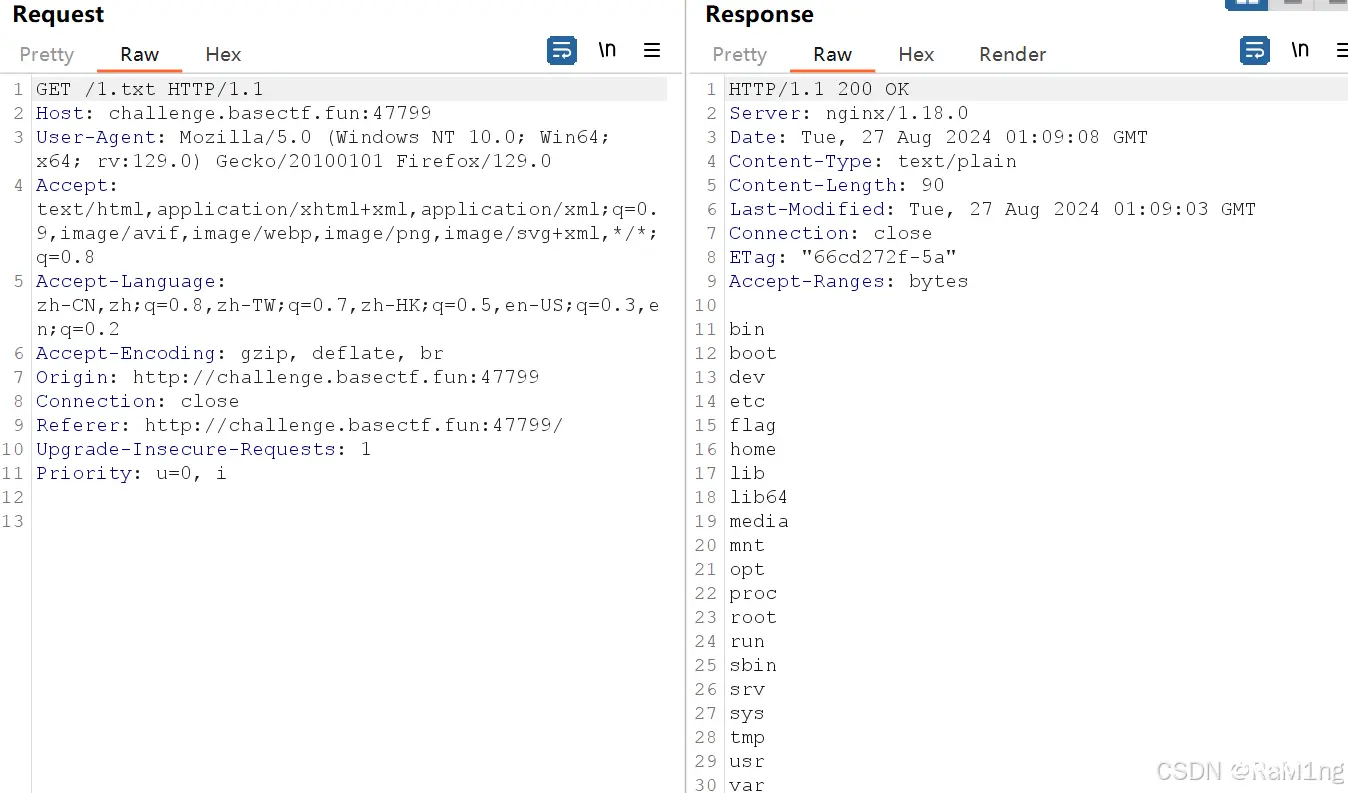Click 'Connection: close' in the Response panel

tap(831, 233)
